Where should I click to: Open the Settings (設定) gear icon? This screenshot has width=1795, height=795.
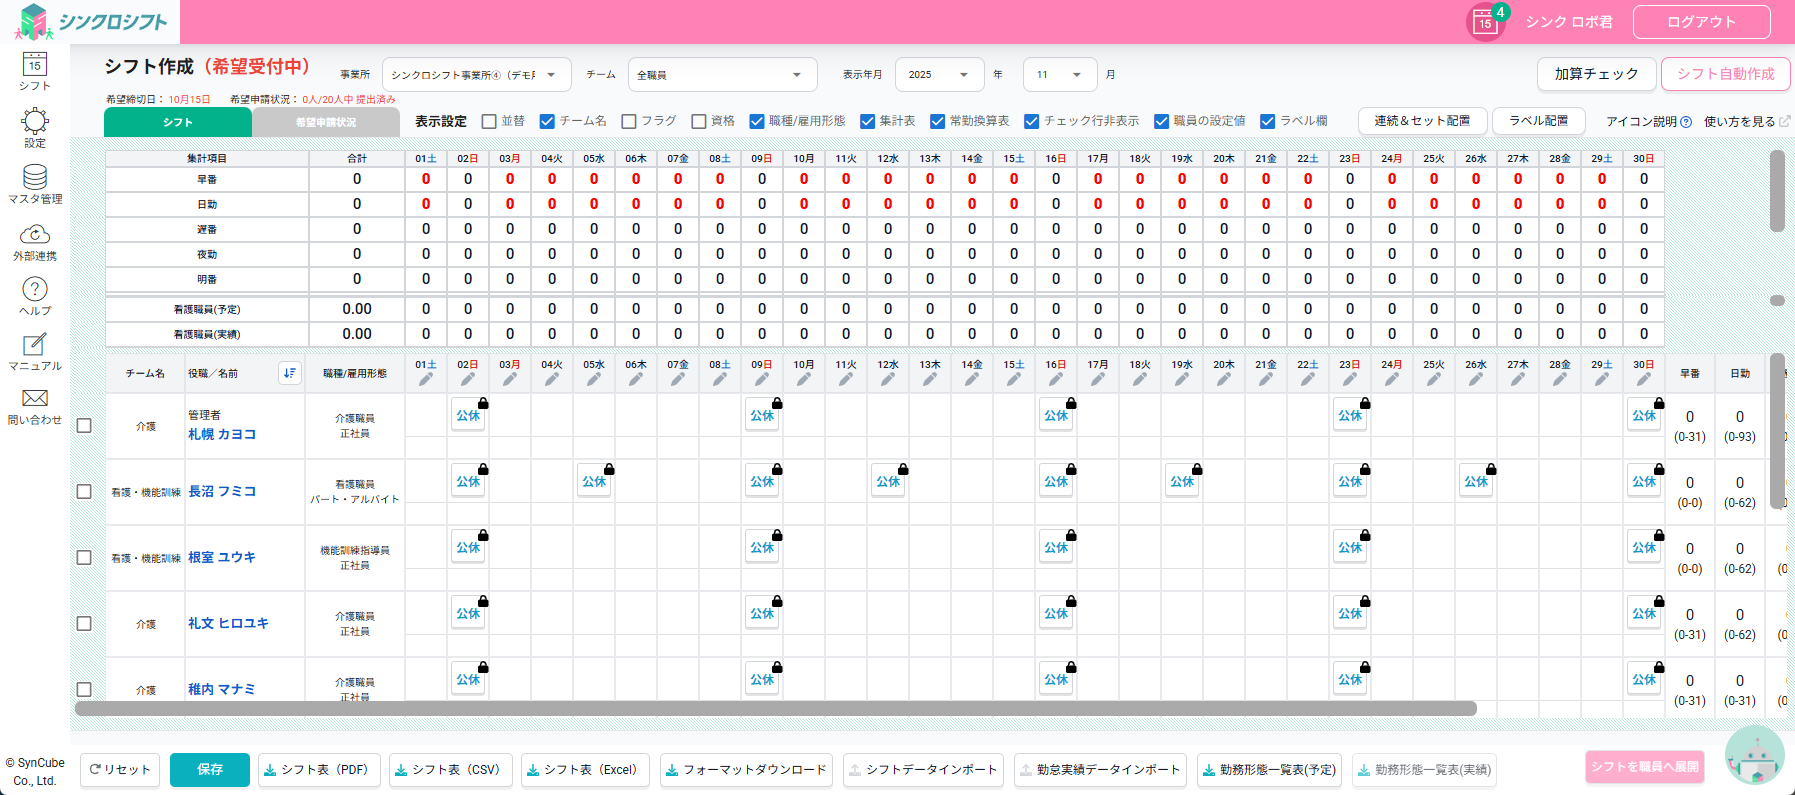pyautogui.click(x=35, y=124)
